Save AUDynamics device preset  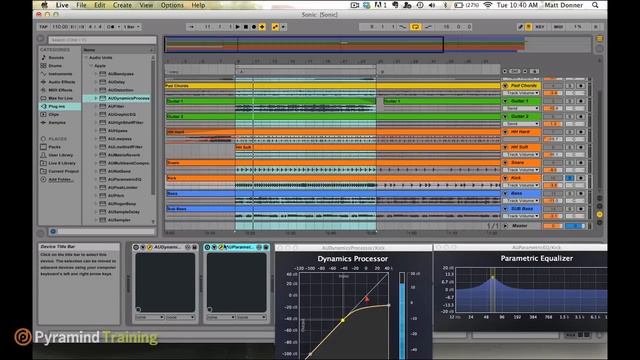tap(195, 247)
